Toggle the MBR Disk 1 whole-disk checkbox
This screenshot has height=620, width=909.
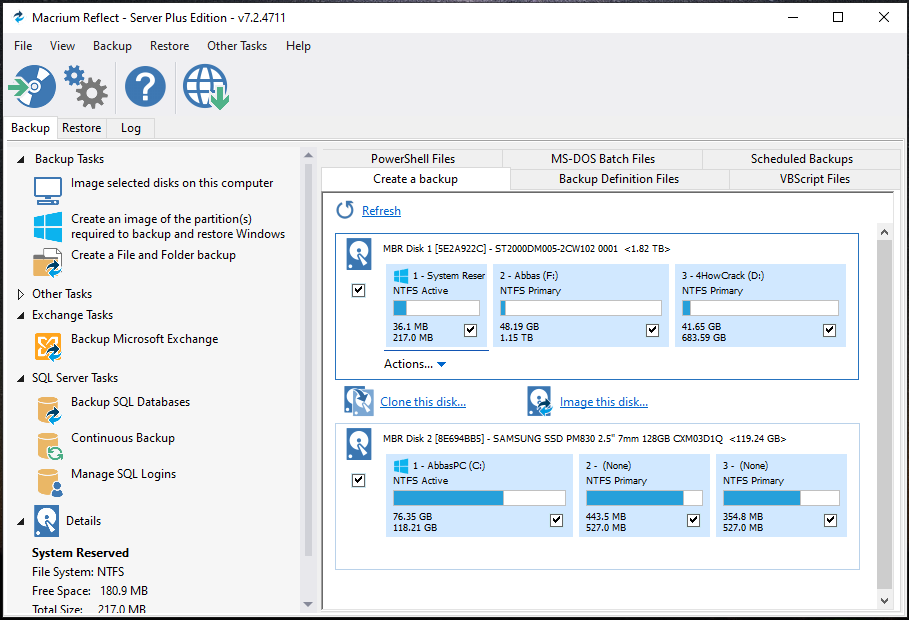[x=358, y=290]
